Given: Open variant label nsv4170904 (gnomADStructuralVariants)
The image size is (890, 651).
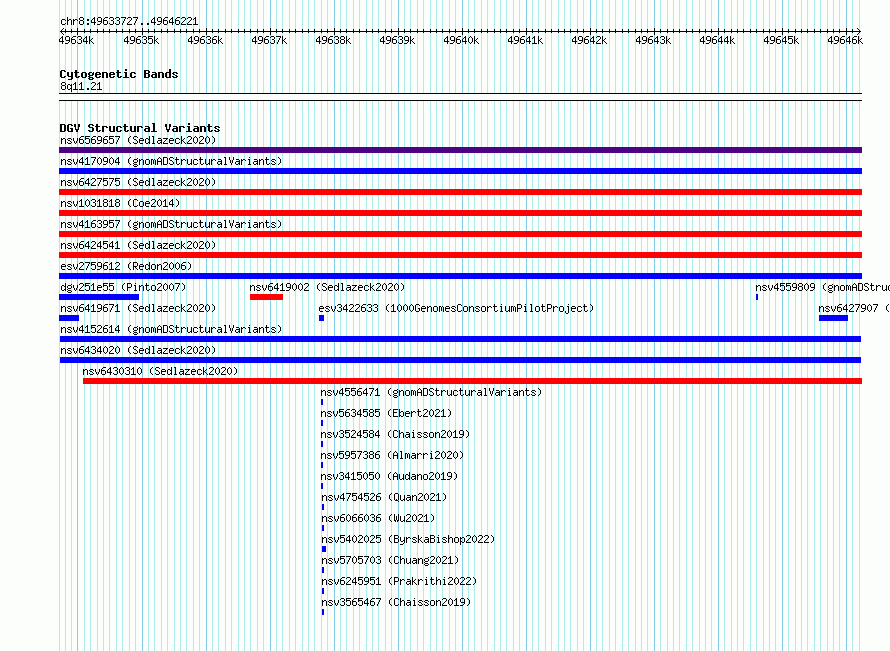Looking at the screenshot, I should 171,161.
